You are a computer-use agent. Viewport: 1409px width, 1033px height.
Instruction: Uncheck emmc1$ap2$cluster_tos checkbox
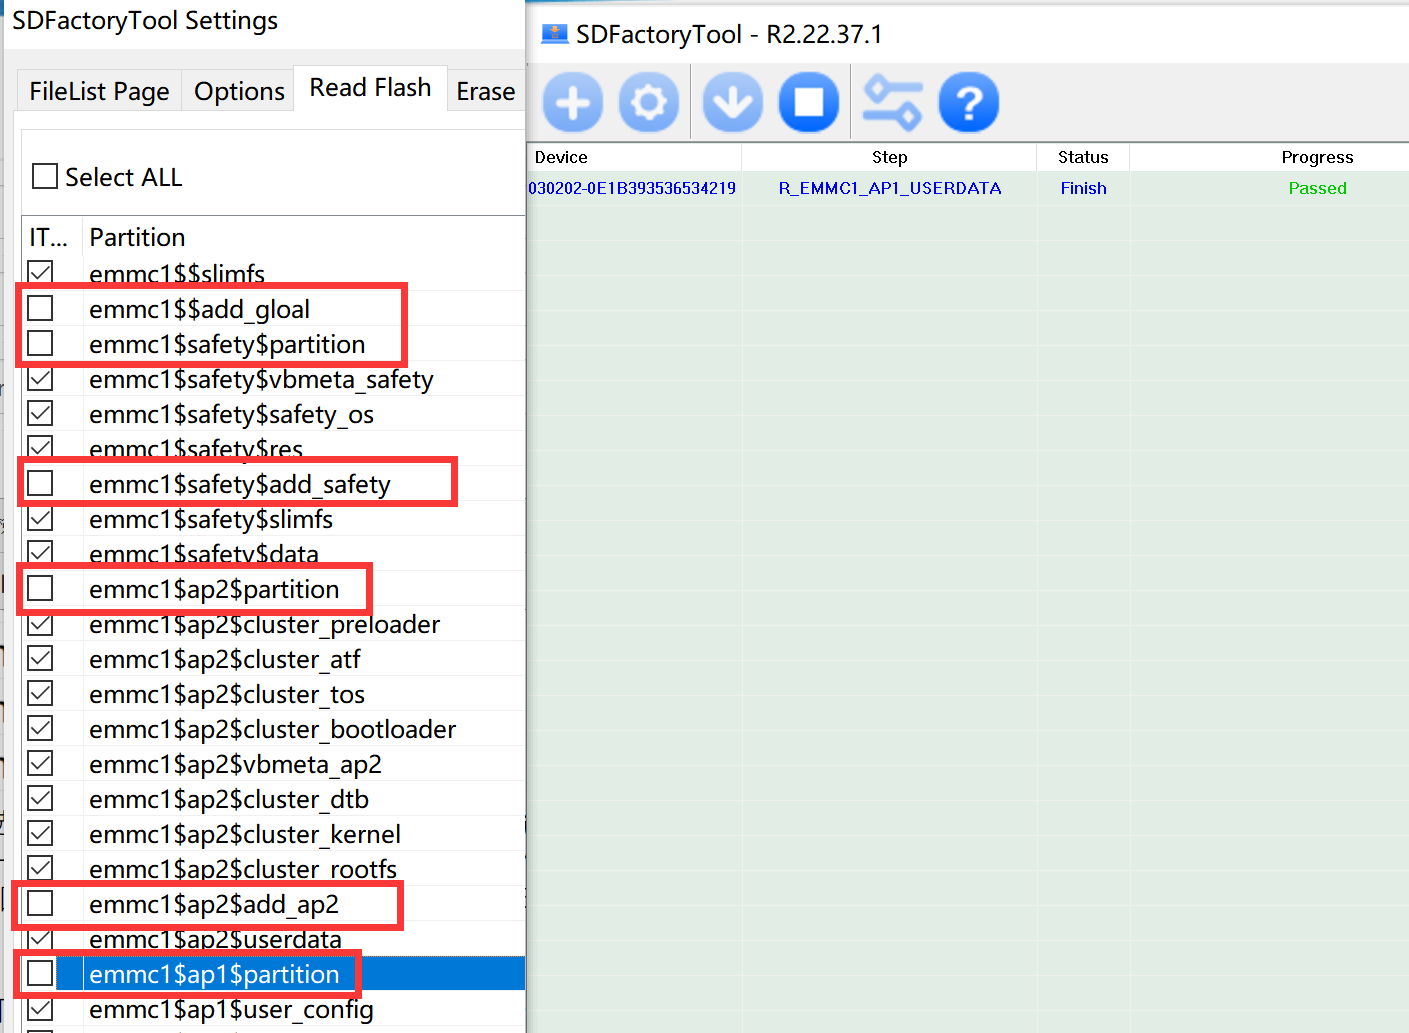40,693
